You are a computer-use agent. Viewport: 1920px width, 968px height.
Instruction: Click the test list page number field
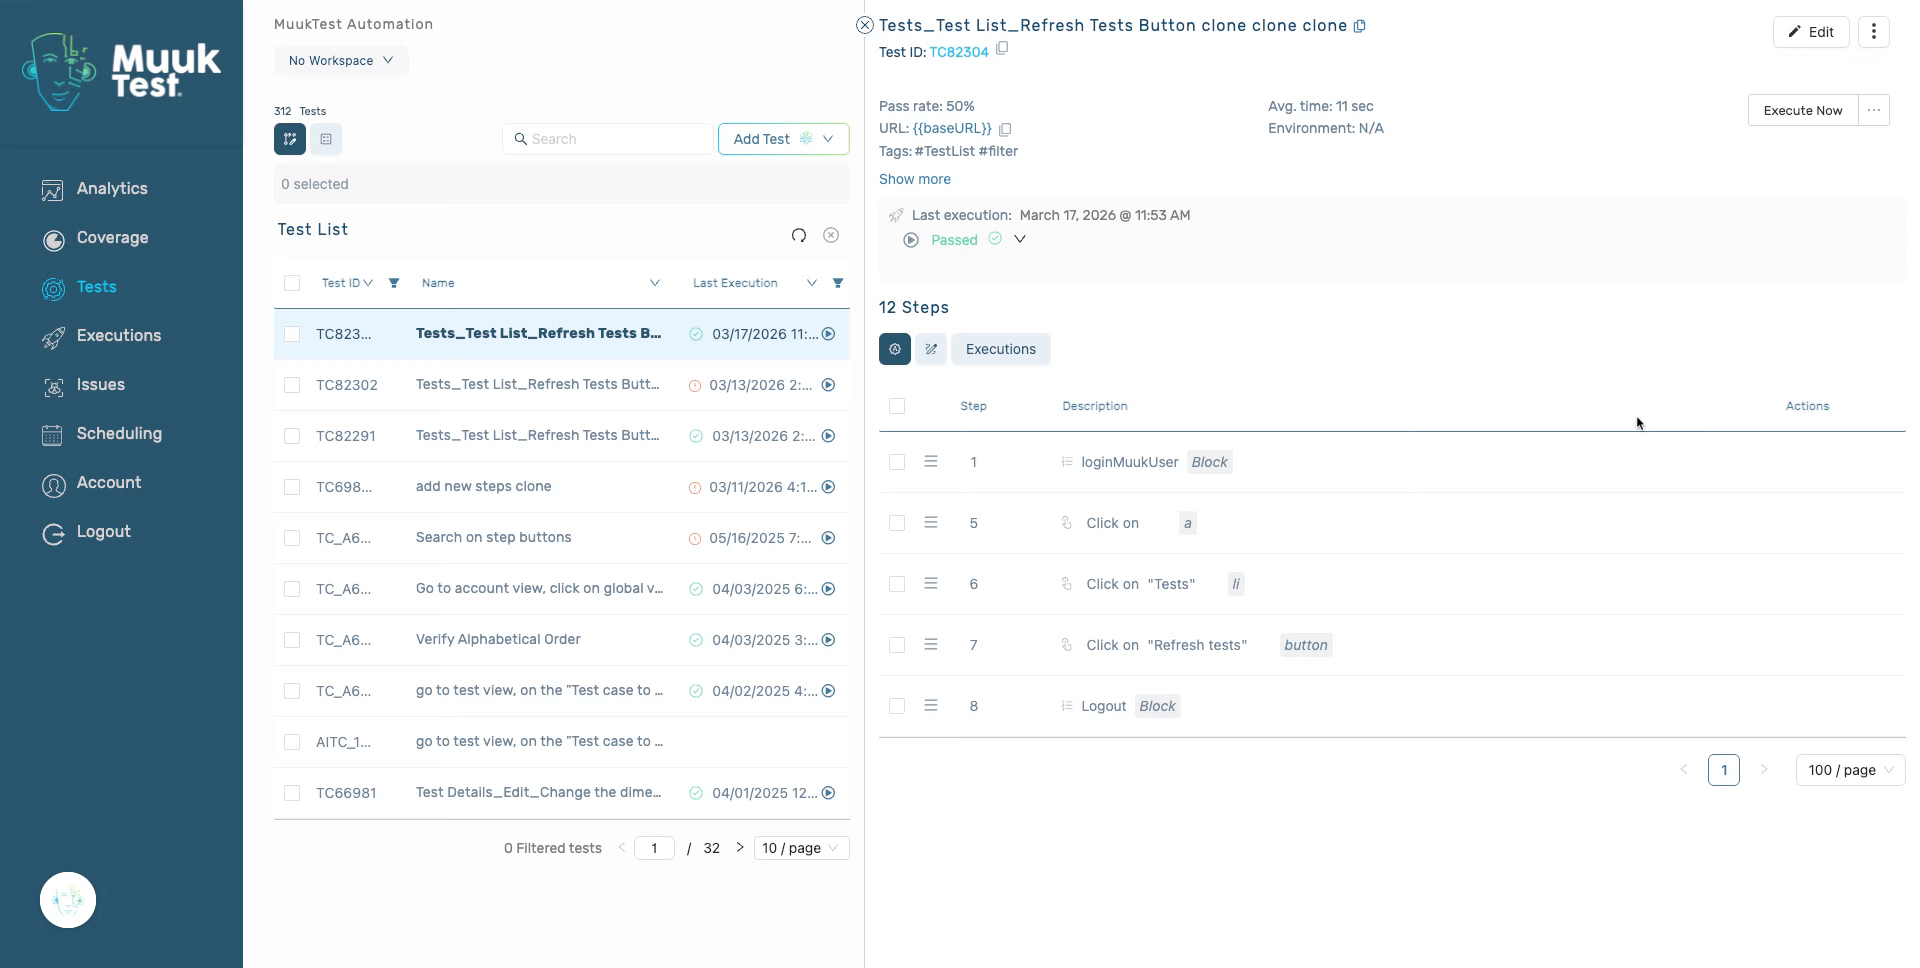tap(654, 848)
